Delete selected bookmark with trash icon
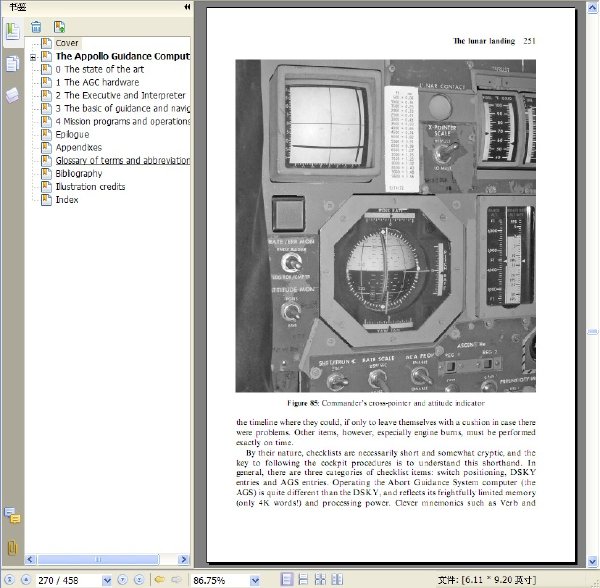Image resolution: width=600 pixels, height=588 pixels. [36, 27]
